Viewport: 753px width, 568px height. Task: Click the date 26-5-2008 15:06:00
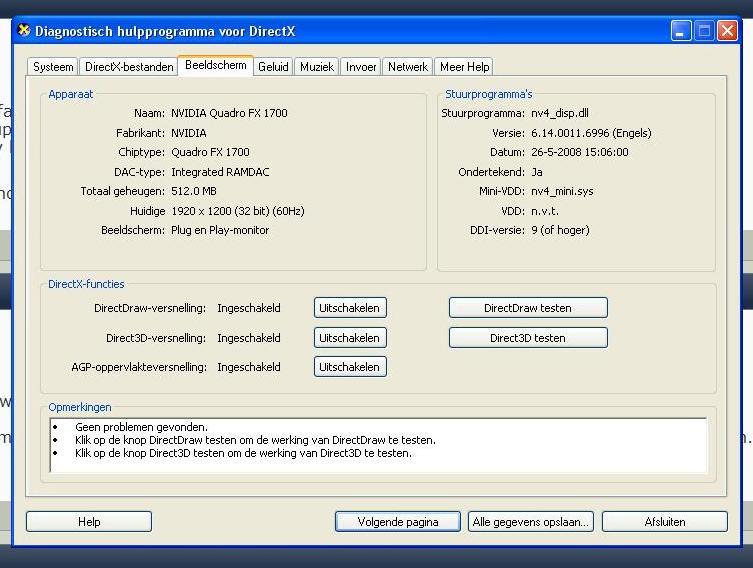tap(580, 152)
